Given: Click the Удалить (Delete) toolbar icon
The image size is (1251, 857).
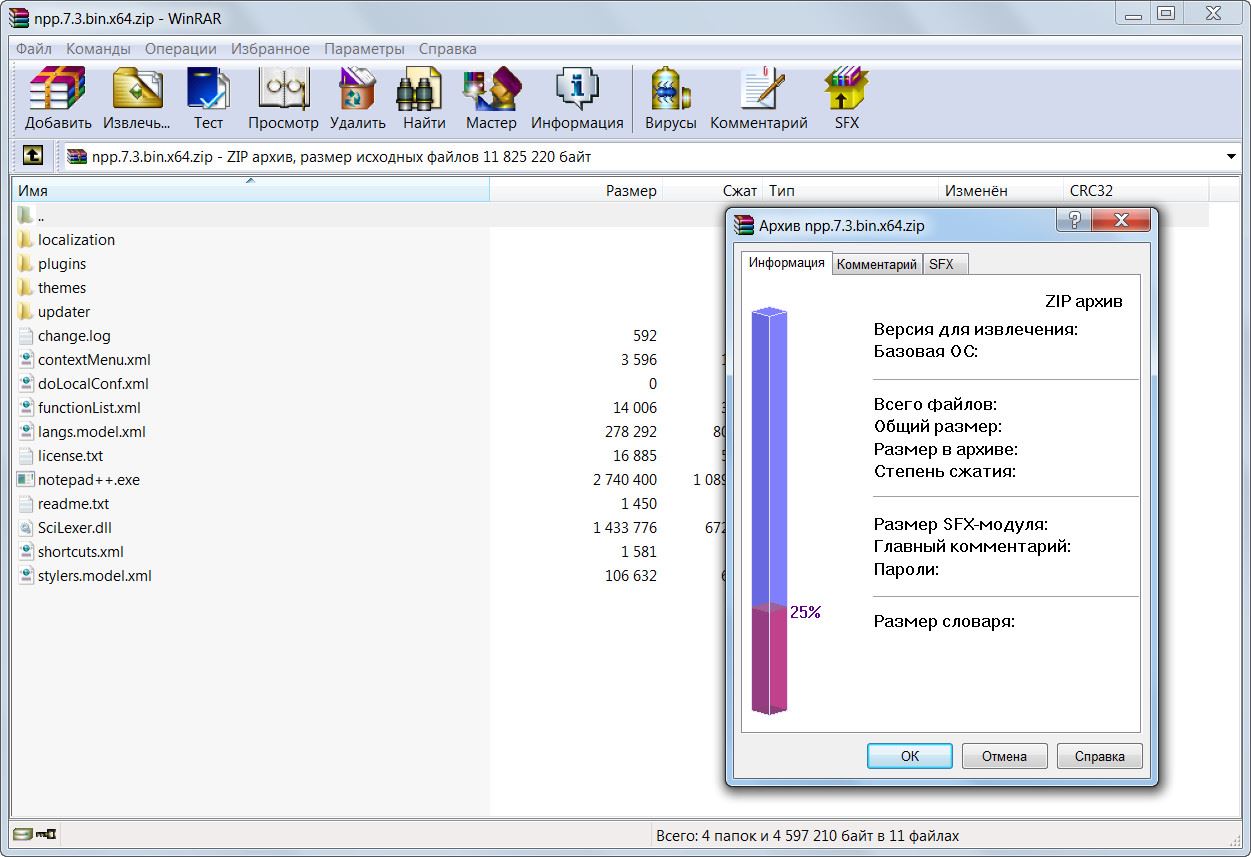Looking at the screenshot, I should (357, 98).
